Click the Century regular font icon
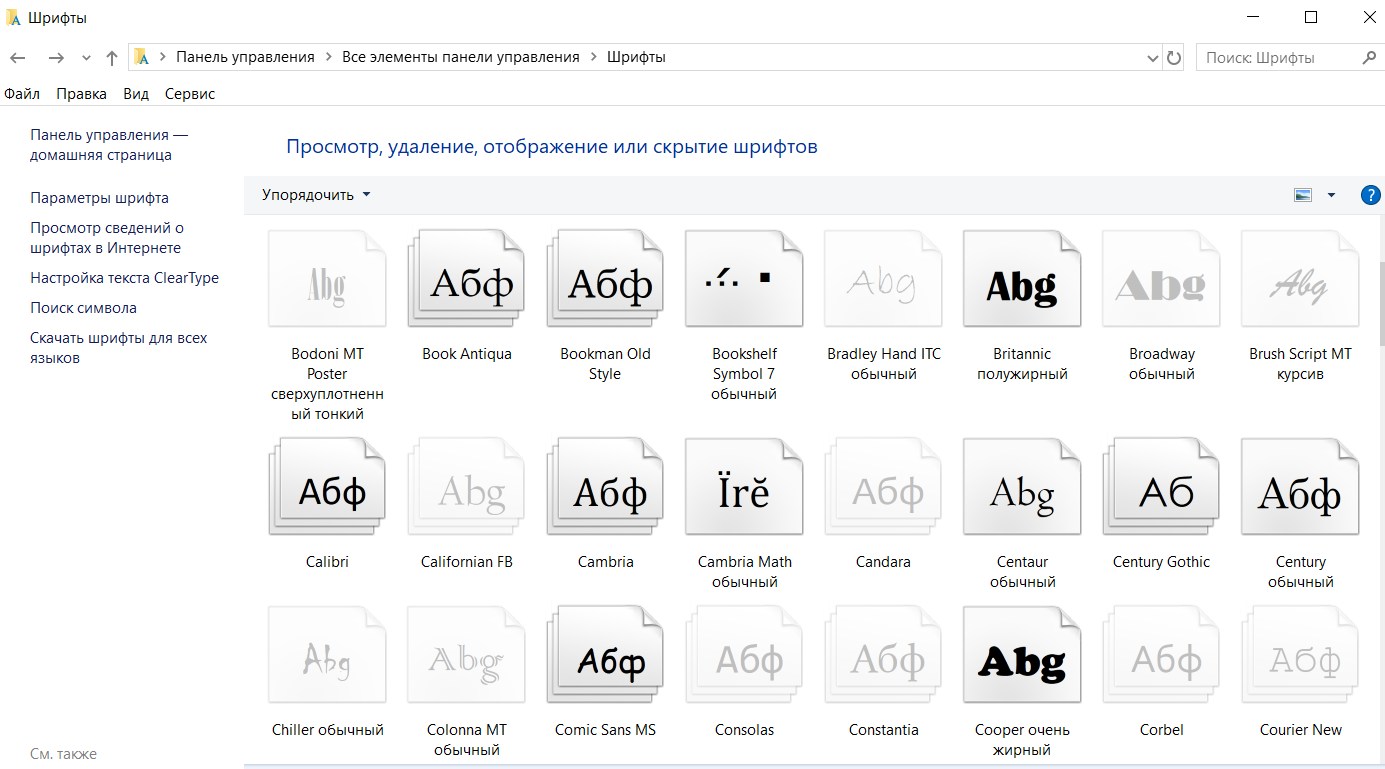Screen dimensions: 1385x769 (1300, 486)
